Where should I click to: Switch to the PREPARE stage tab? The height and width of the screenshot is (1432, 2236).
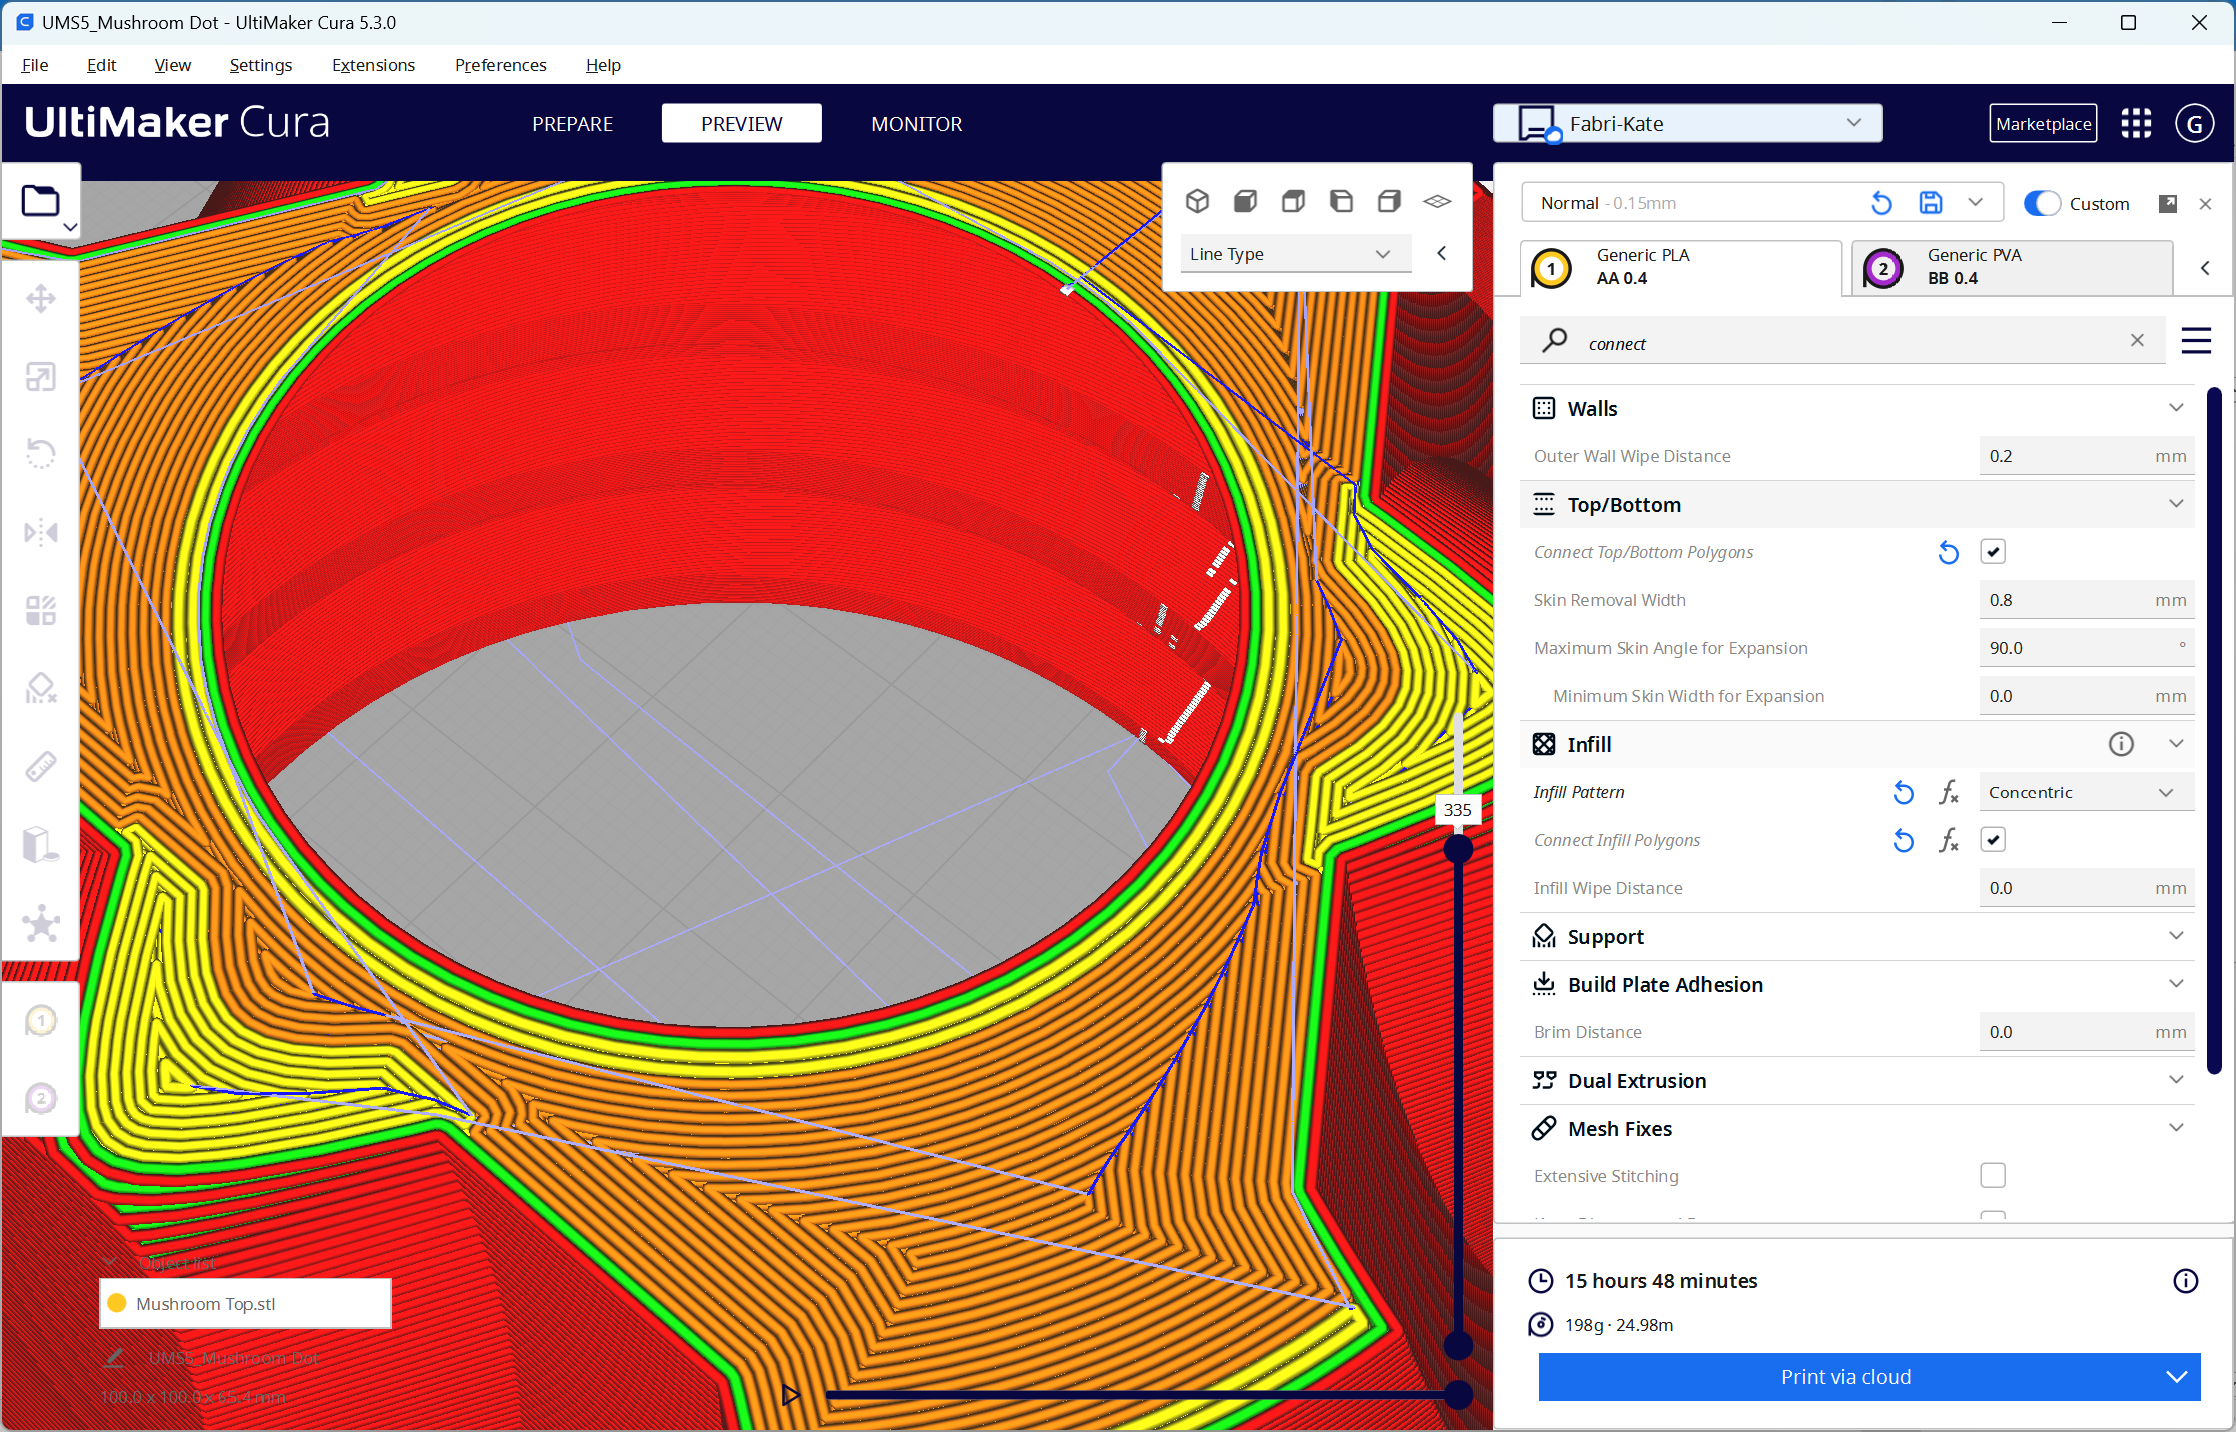(x=572, y=124)
